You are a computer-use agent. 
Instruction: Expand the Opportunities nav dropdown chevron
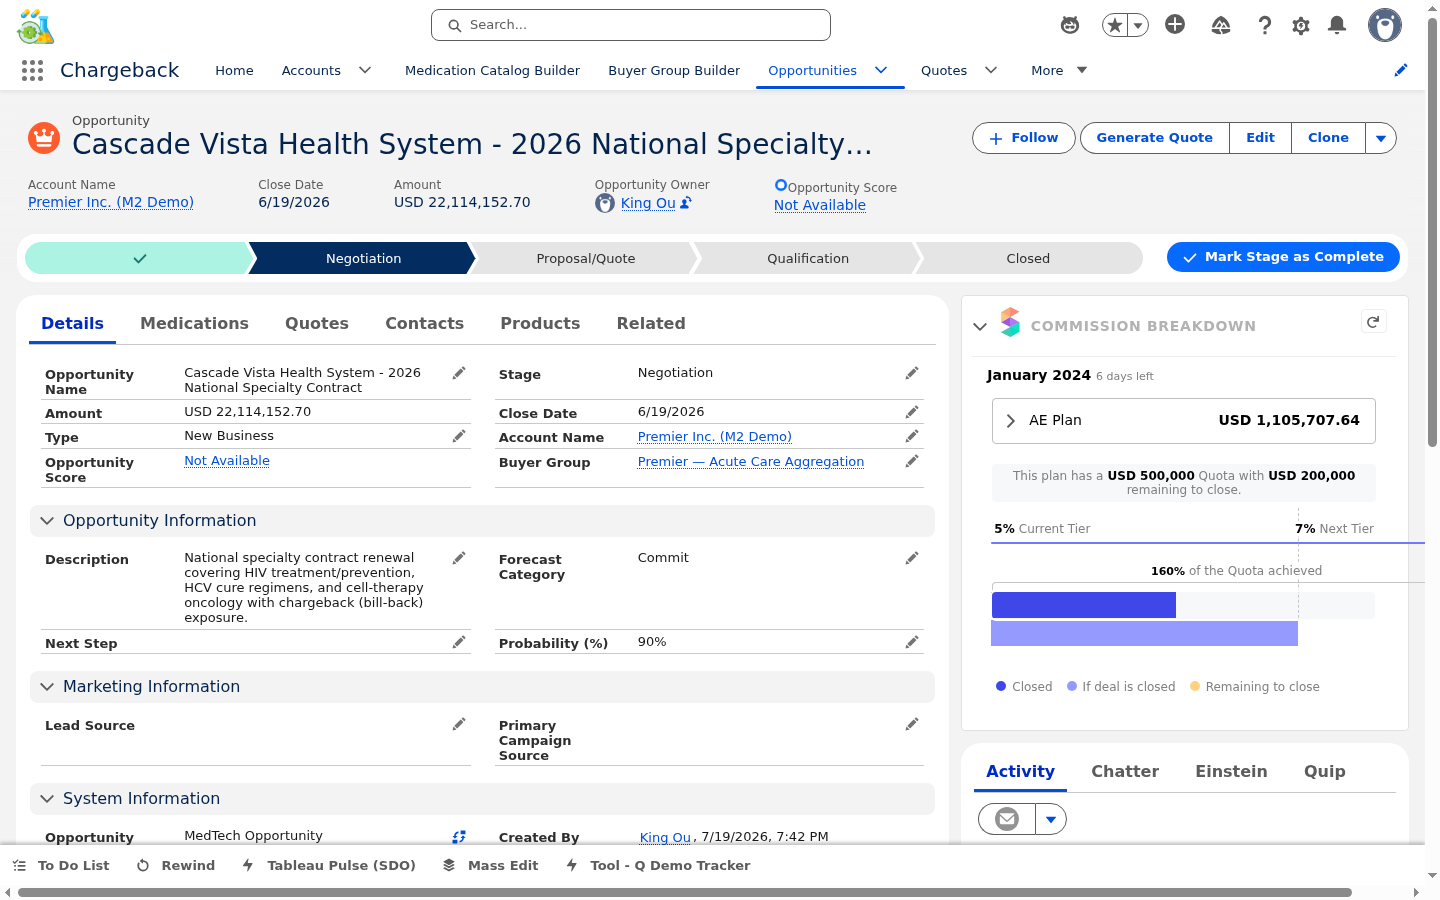tap(881, 70)
